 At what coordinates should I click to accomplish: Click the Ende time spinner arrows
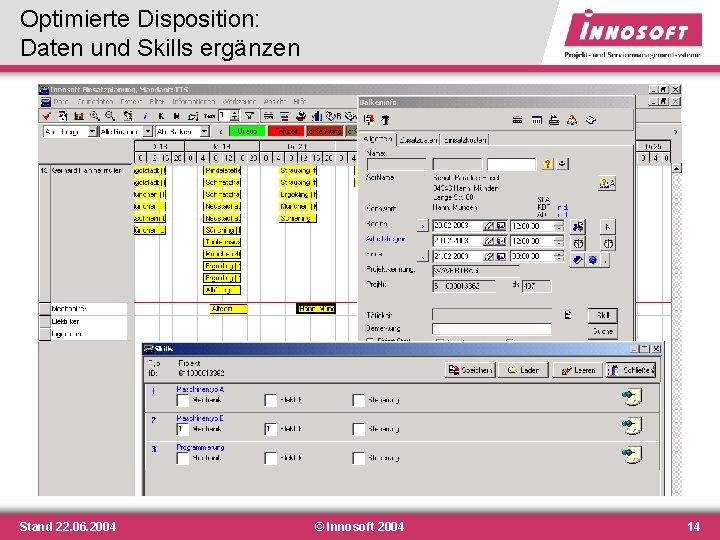[x=558, y=256]
